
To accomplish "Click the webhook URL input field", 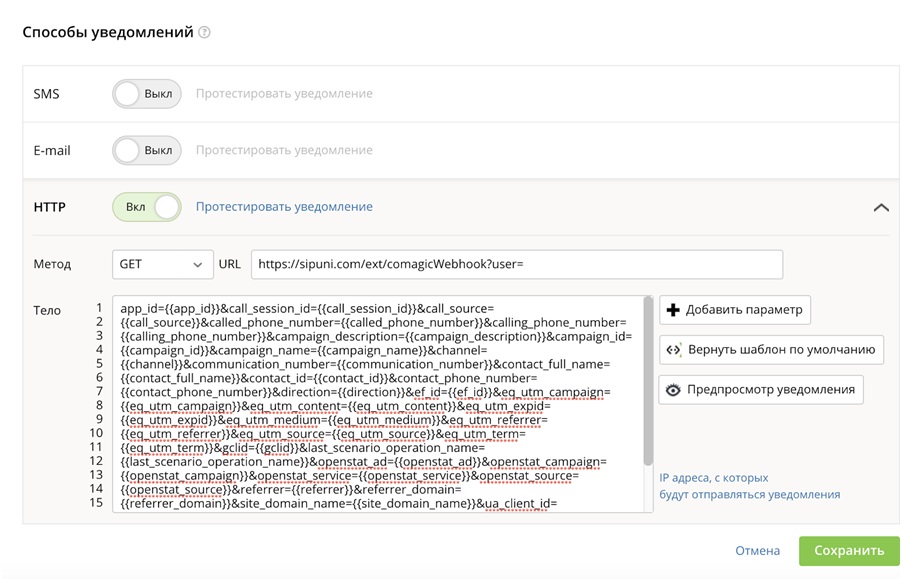I will click(x=517, y=265).
